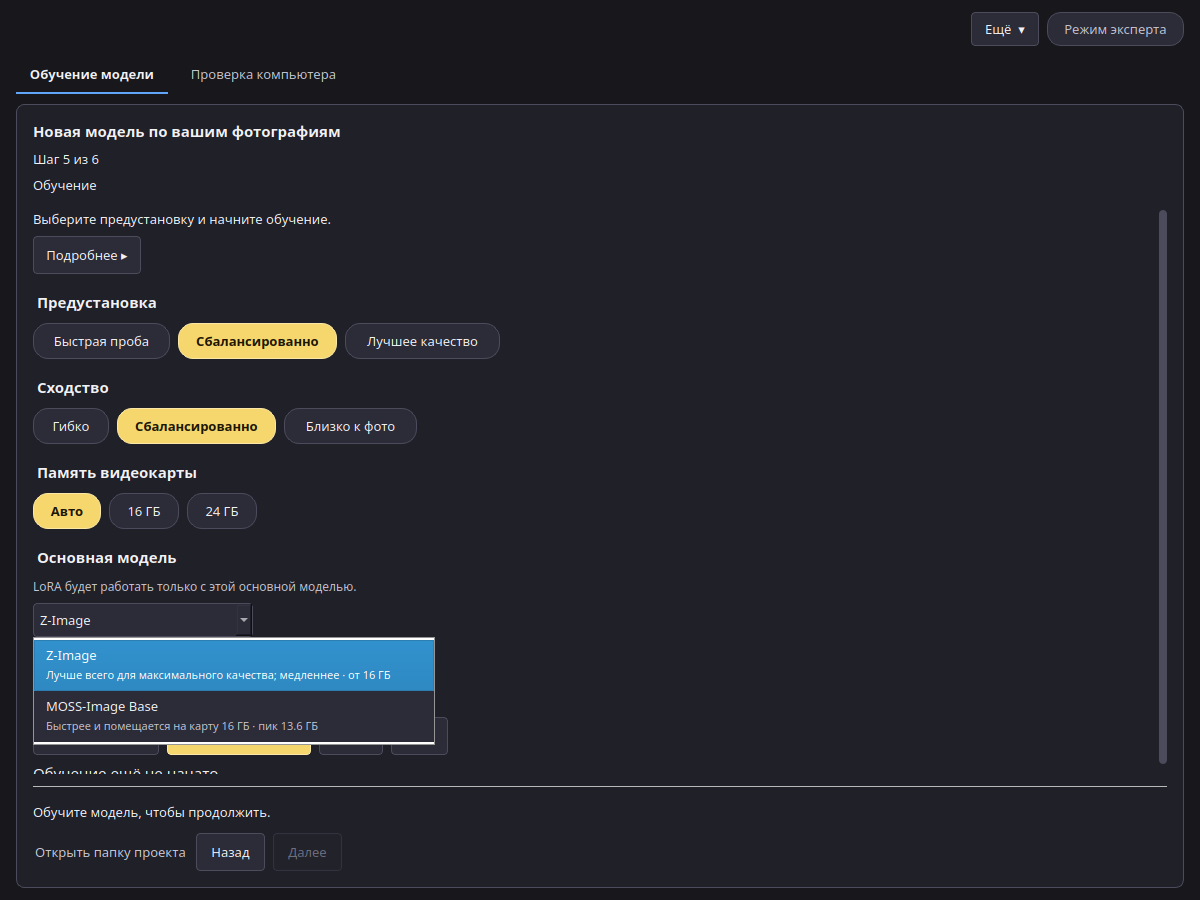
Task: Switch to "Режим эксперта" expert mode
Action: click(x=1115, y=29)
